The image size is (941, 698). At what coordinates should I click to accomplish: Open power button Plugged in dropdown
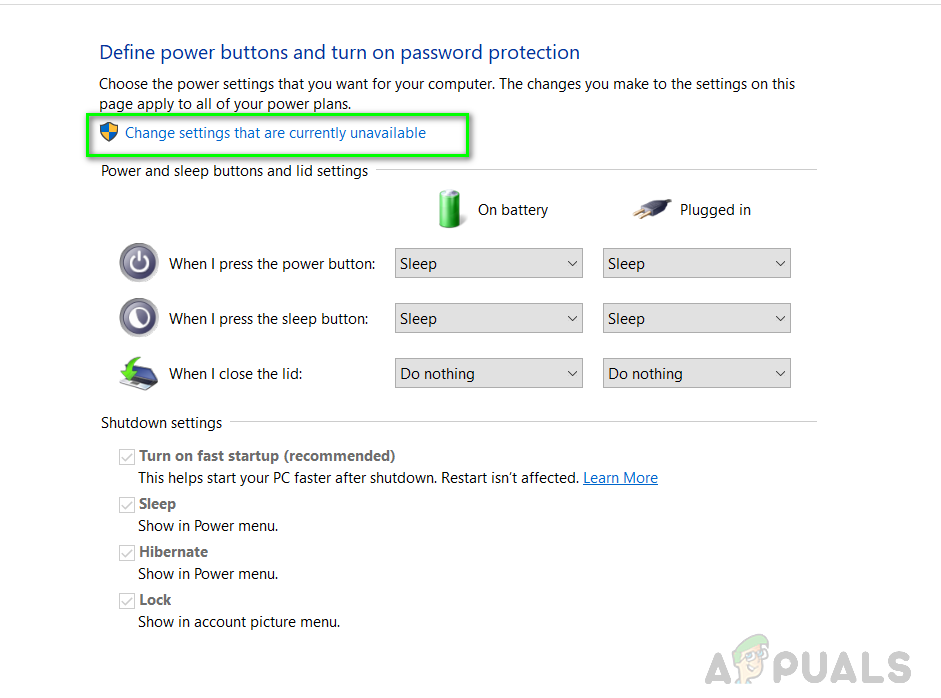click(x=697, y=264)
